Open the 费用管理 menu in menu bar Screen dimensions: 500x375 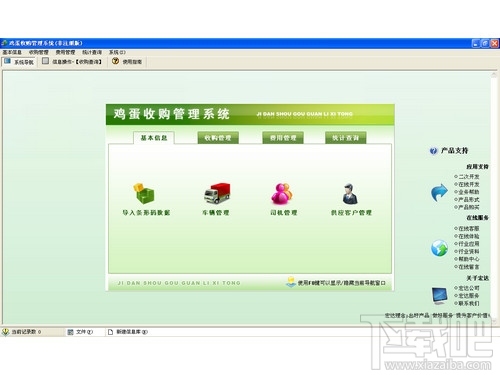coord(65,52)
